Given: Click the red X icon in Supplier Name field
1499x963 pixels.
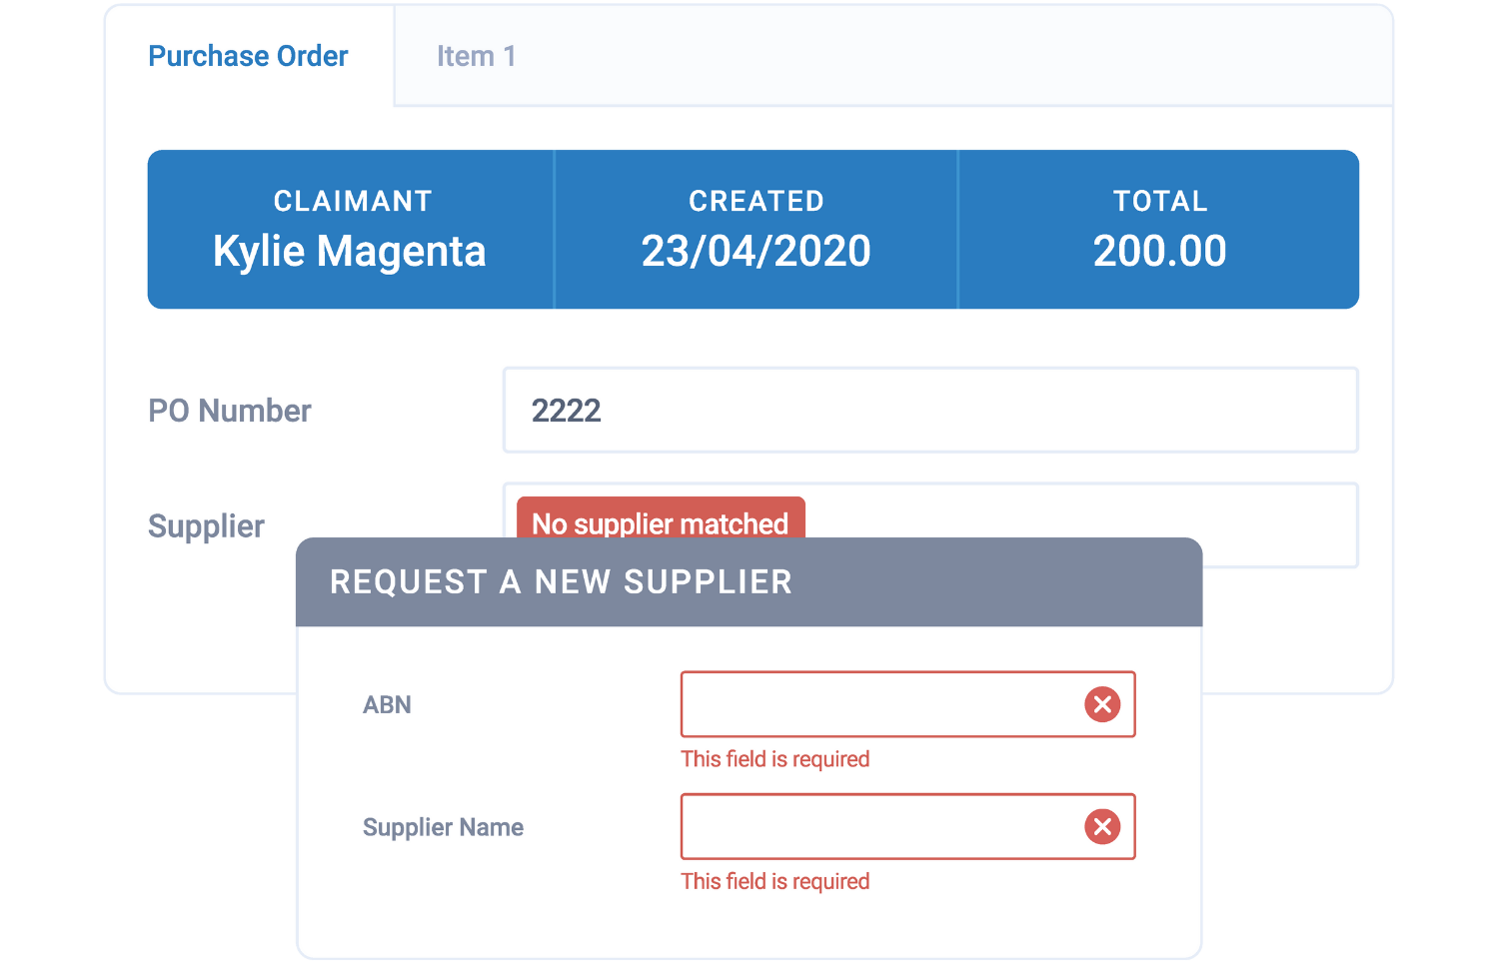Looking at the screenshot, I should (x=1102, y=827).
